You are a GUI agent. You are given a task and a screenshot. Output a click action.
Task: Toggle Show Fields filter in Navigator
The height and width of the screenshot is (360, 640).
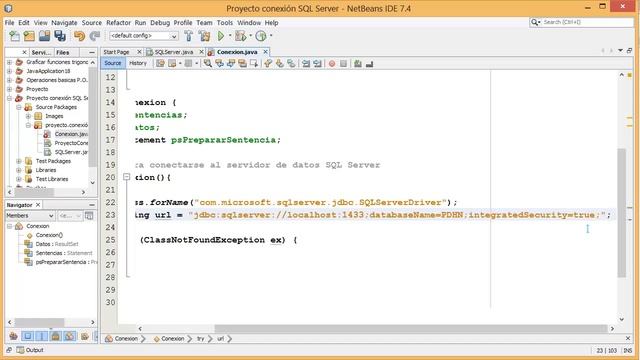click(x=27, y=336)
